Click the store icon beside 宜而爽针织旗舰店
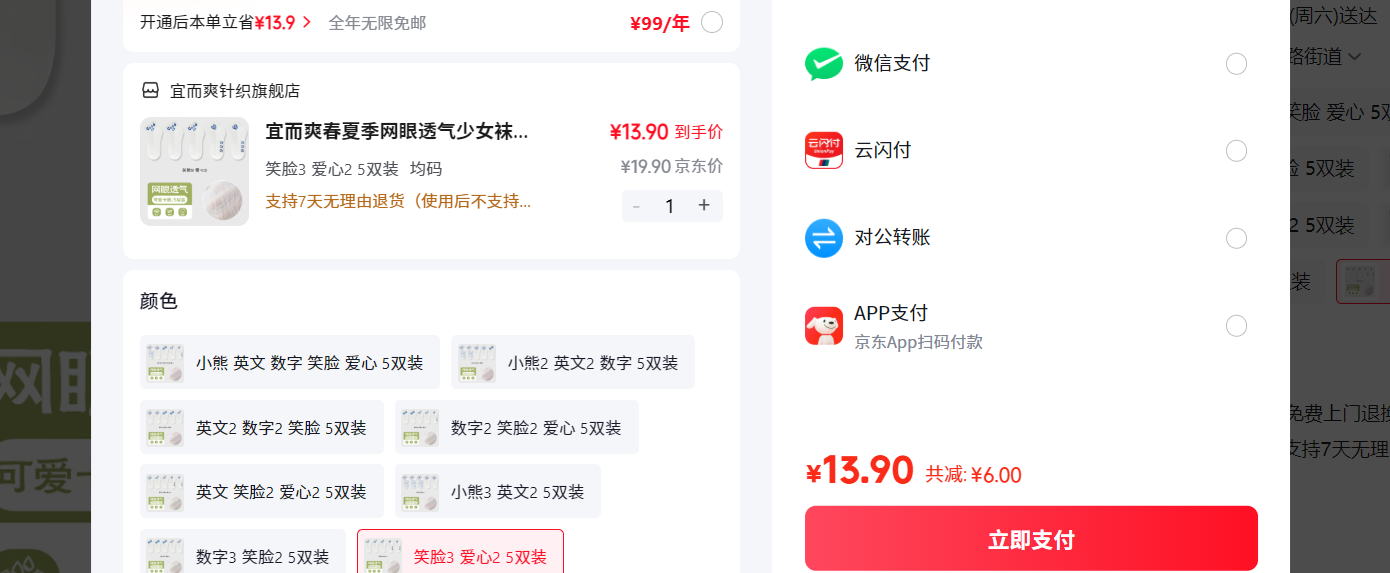 (150, 91)
